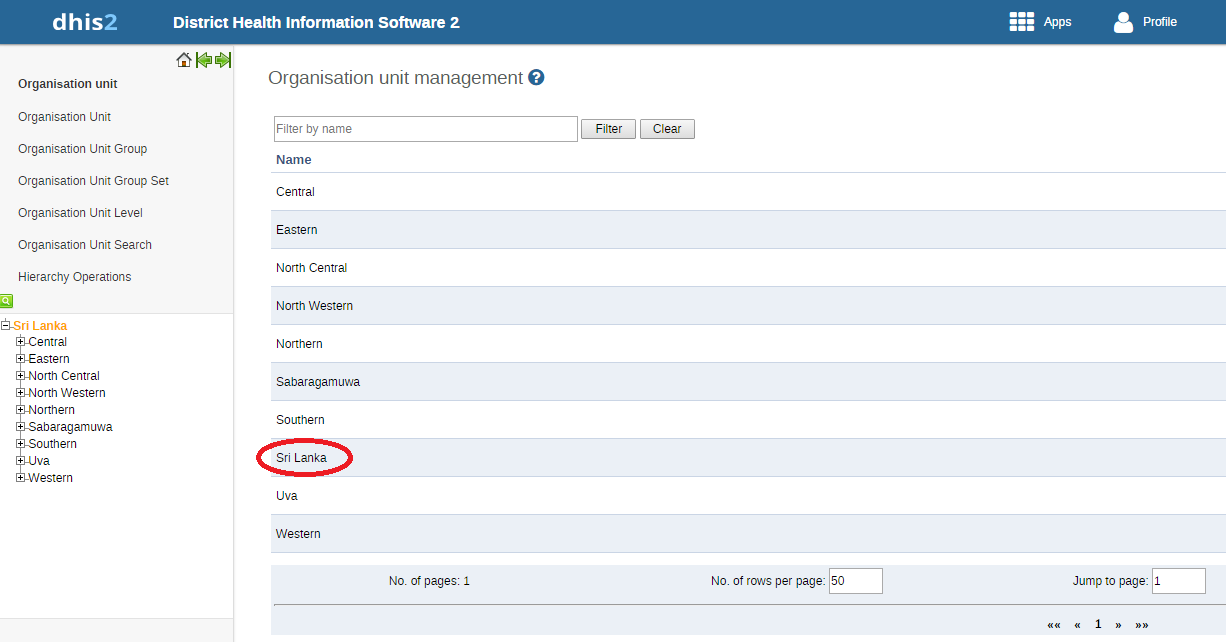This screenshot has height=642, width=1226.
Task: Click the dhis2 logo
Action: tap(85, 22)
